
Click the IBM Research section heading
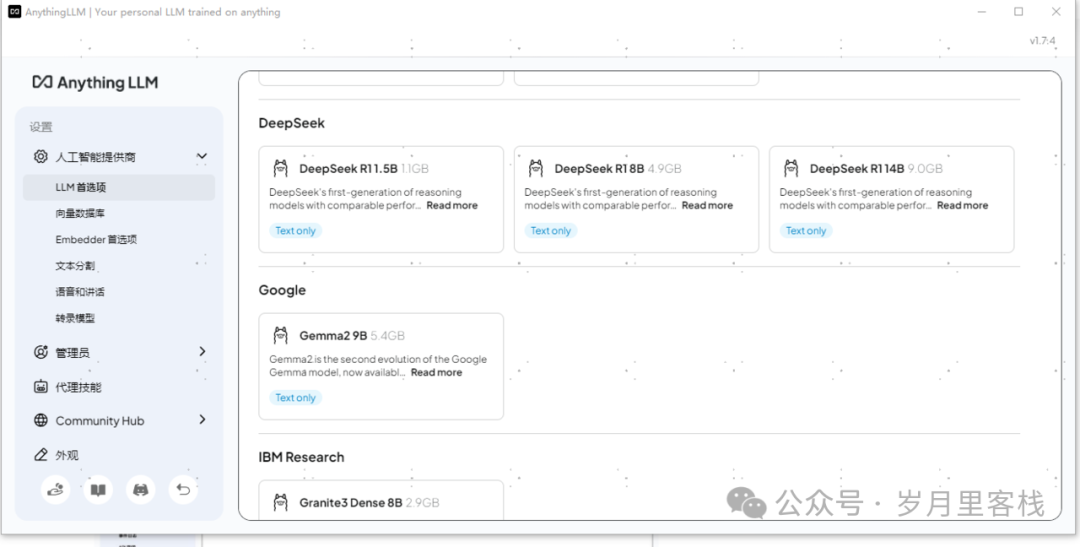click(302, 457)
